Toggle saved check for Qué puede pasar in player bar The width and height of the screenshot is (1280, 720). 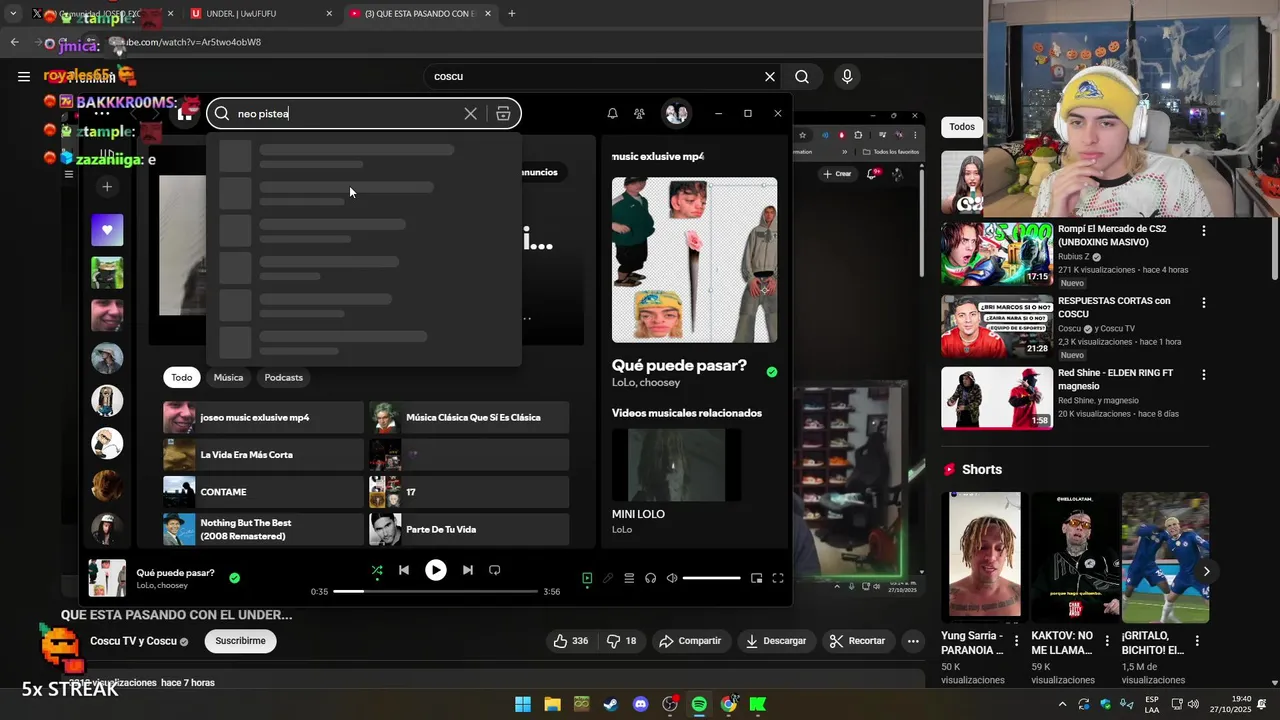click(235, 578)
